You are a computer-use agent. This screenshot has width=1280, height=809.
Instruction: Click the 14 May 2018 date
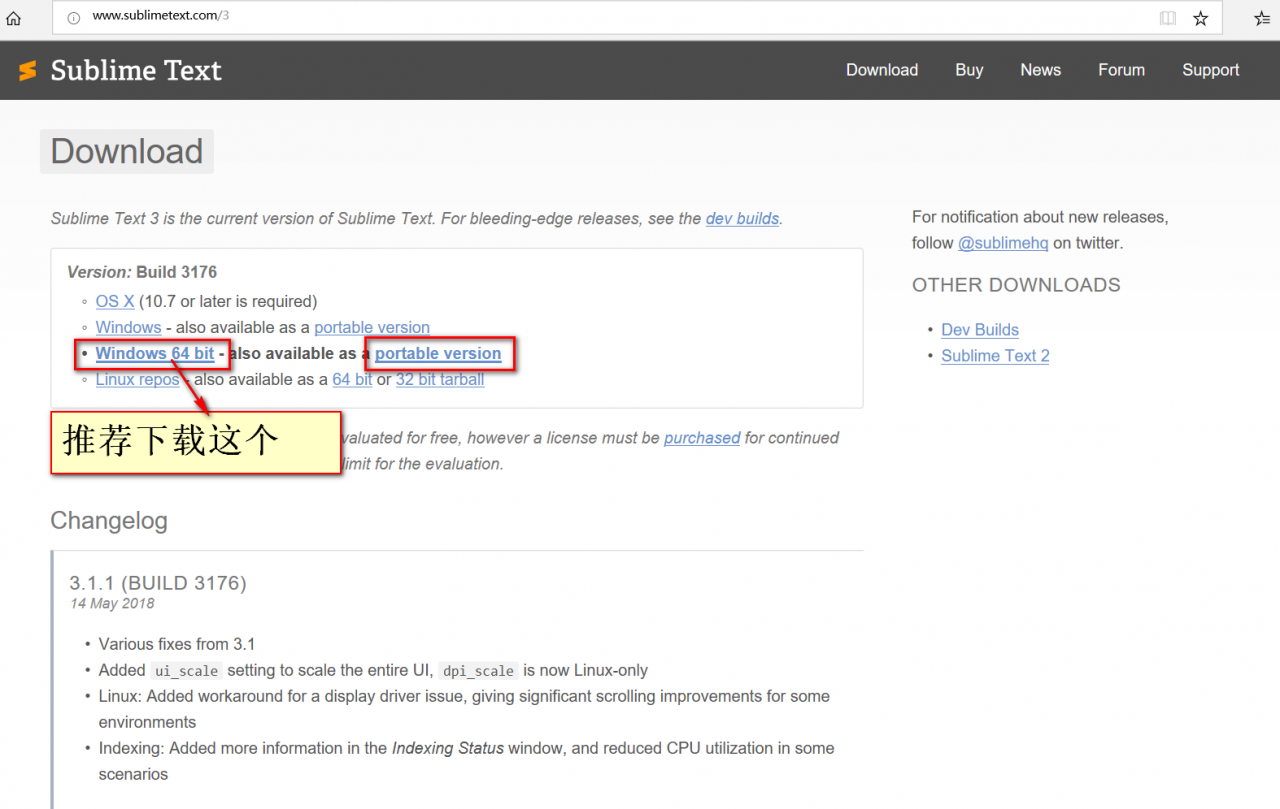[112, 604]
